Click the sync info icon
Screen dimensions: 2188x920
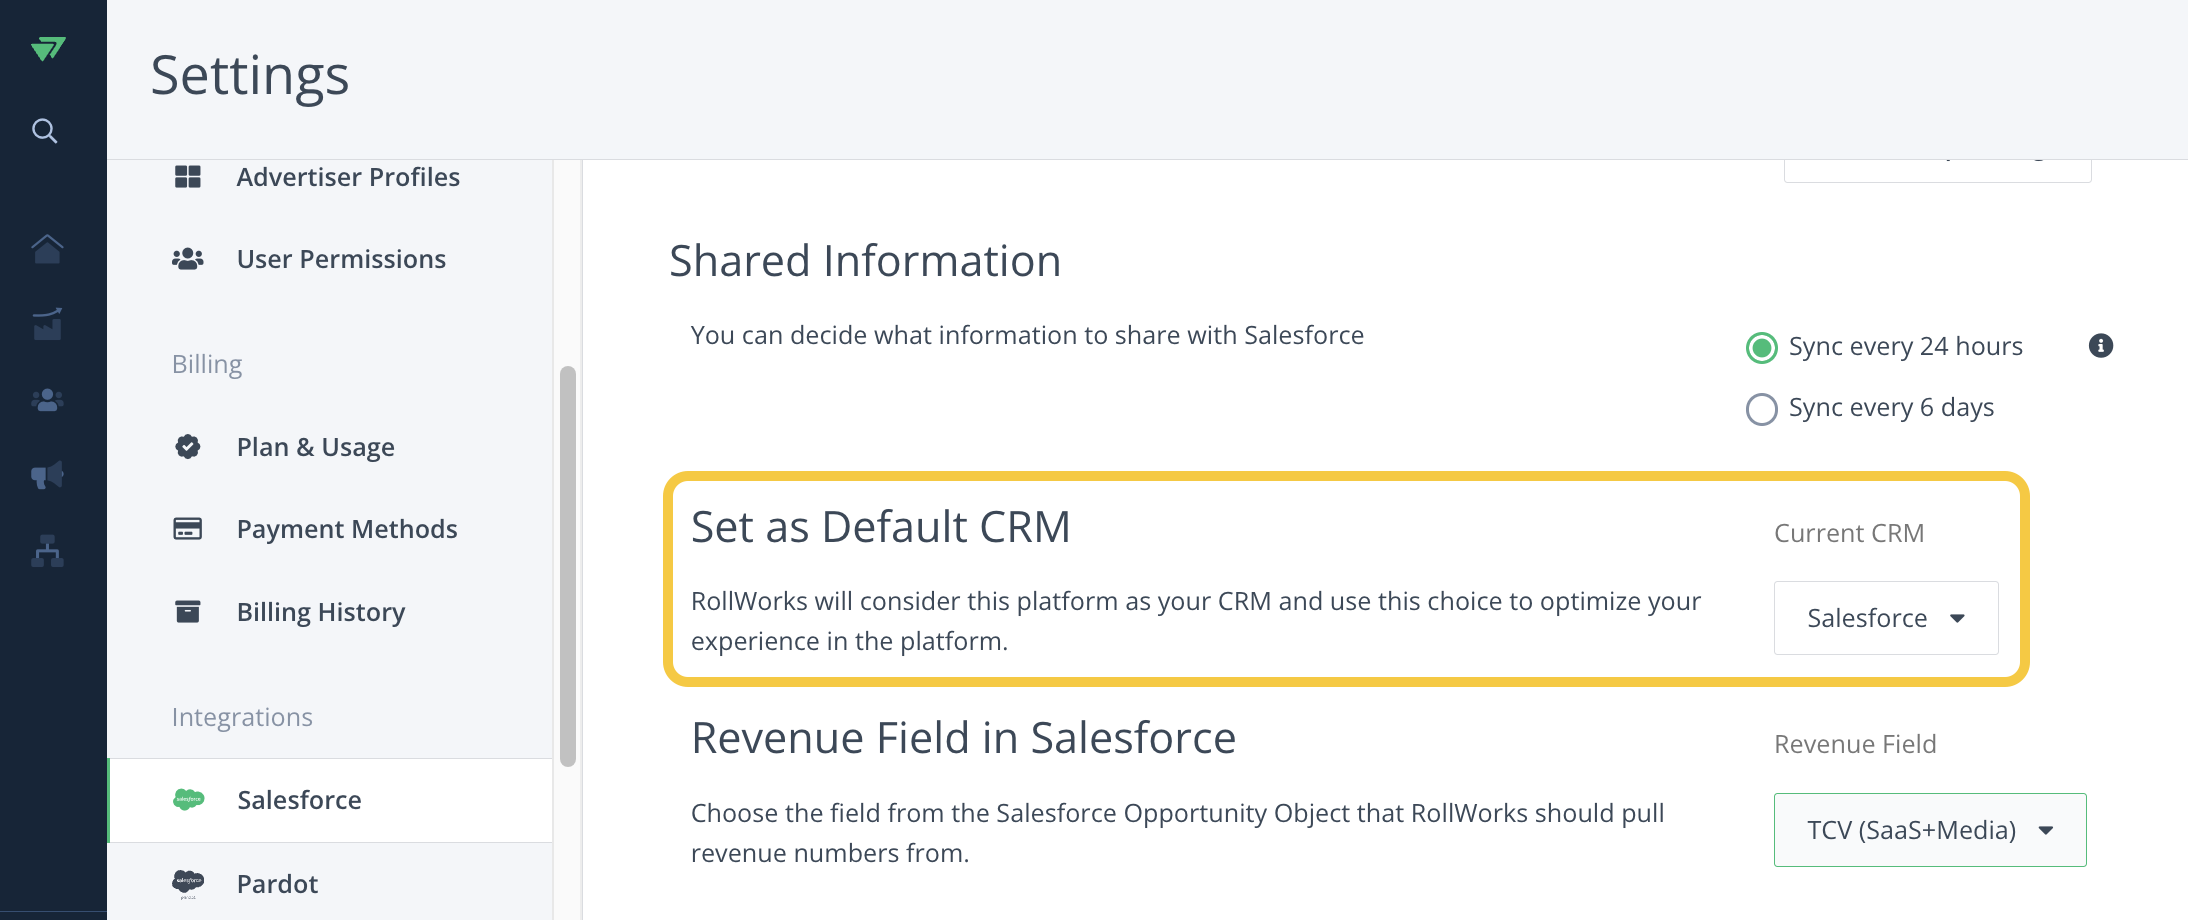click(x=2101, y=346)
